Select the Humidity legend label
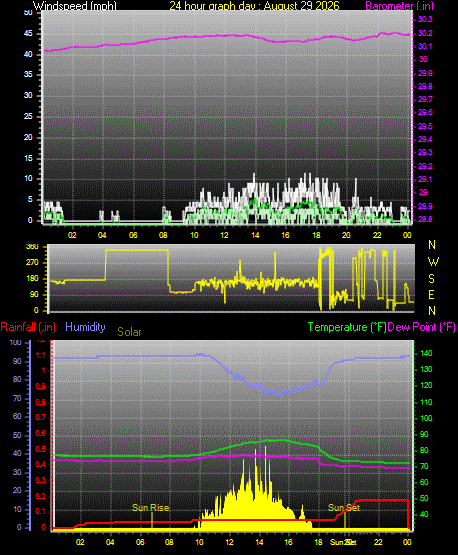The image size is (458, 555). [x=85, y=327]
